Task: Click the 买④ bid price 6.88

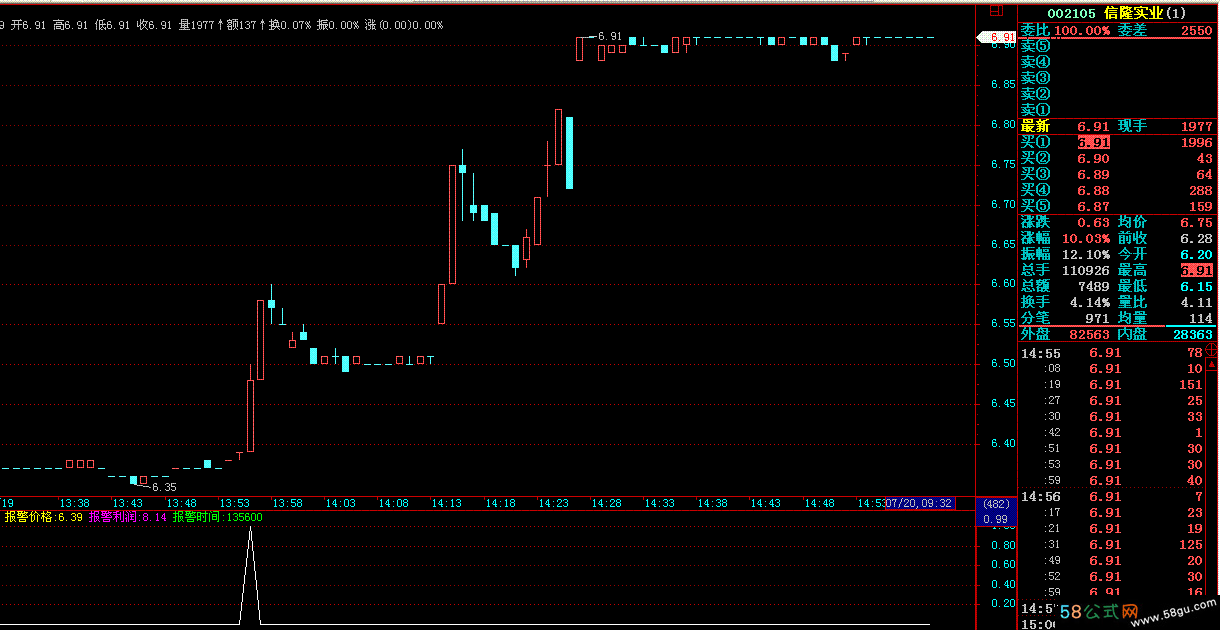Action: click(1093, 190)
